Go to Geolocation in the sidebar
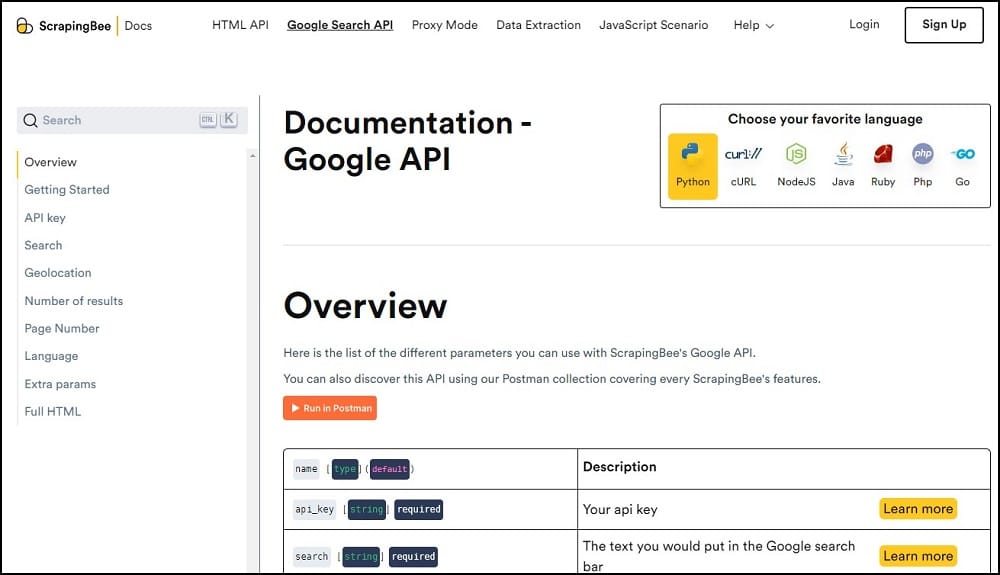The image size is (1000, 575). (58, 273)
